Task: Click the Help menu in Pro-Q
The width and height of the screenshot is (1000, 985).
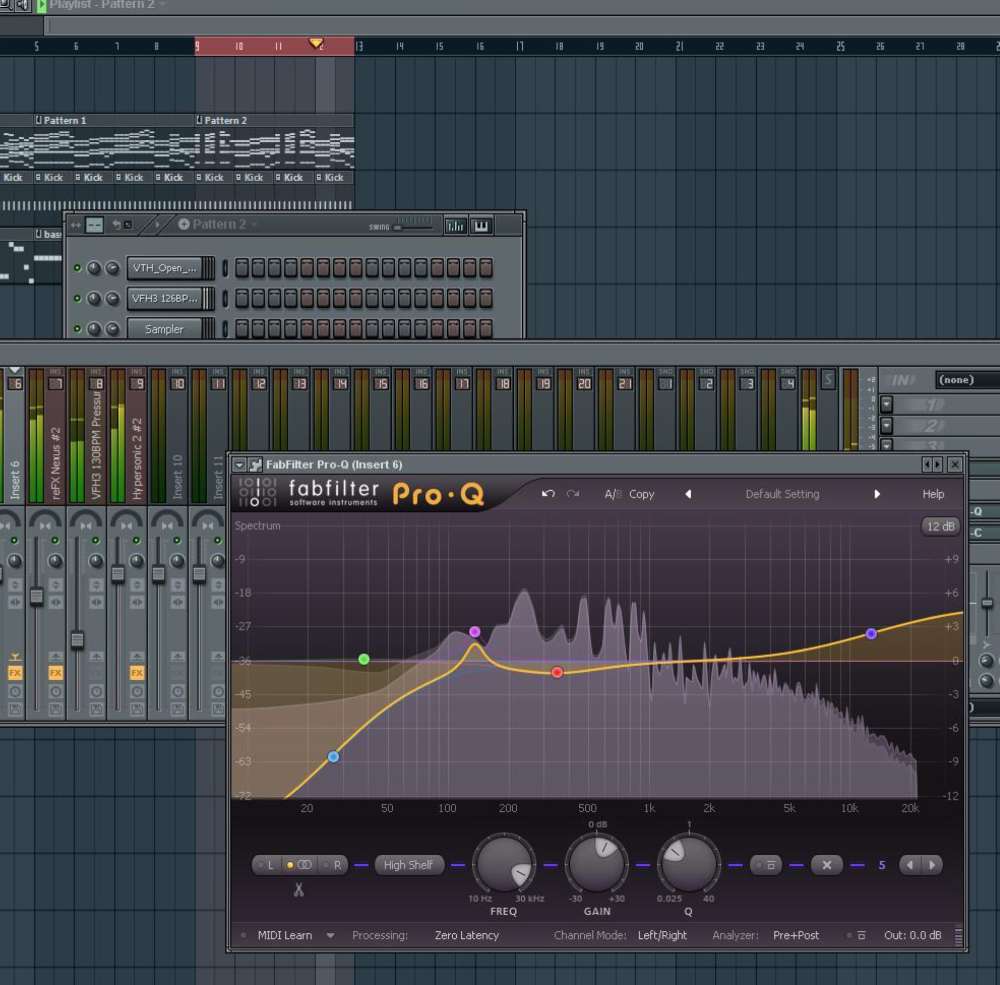Action: point(933,493)
